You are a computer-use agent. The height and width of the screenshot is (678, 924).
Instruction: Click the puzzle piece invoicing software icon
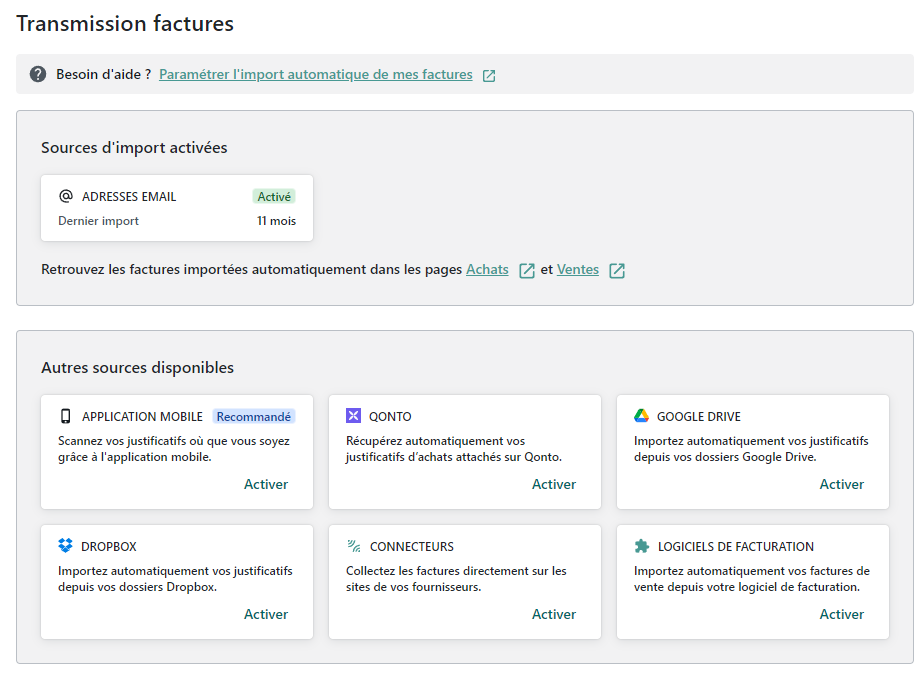641,546
